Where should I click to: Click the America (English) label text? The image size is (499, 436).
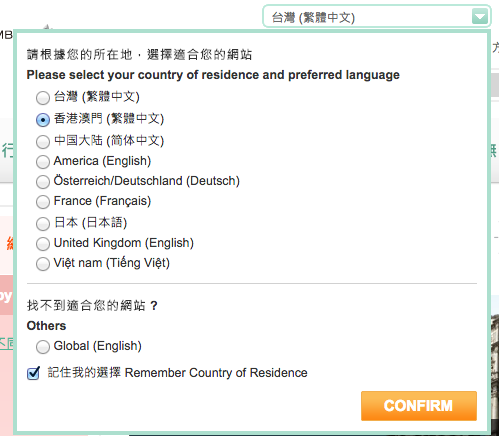pyautogui.click(x=102, y=161)
